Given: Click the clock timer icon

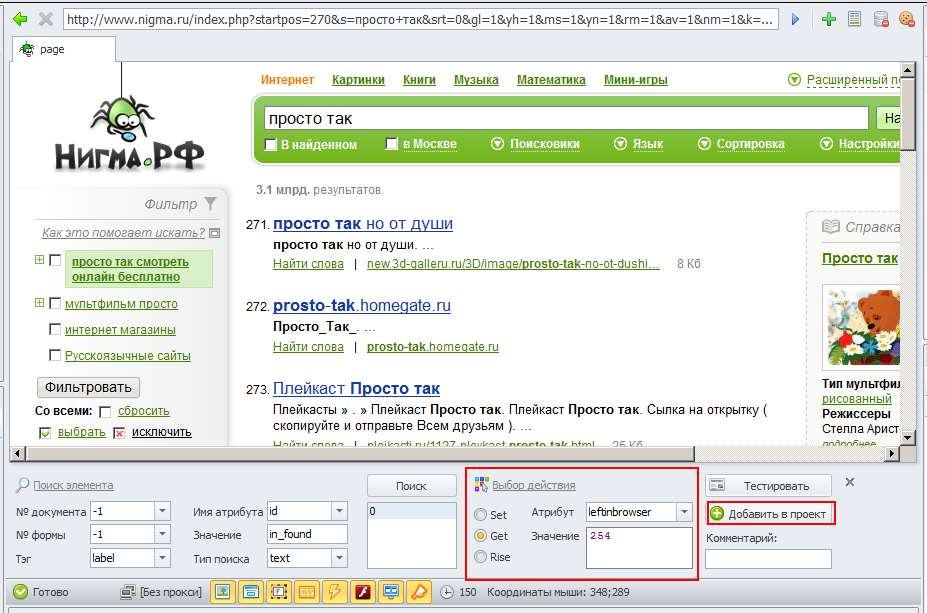Looking at the screenshot, I should click(x=448, y=592).
